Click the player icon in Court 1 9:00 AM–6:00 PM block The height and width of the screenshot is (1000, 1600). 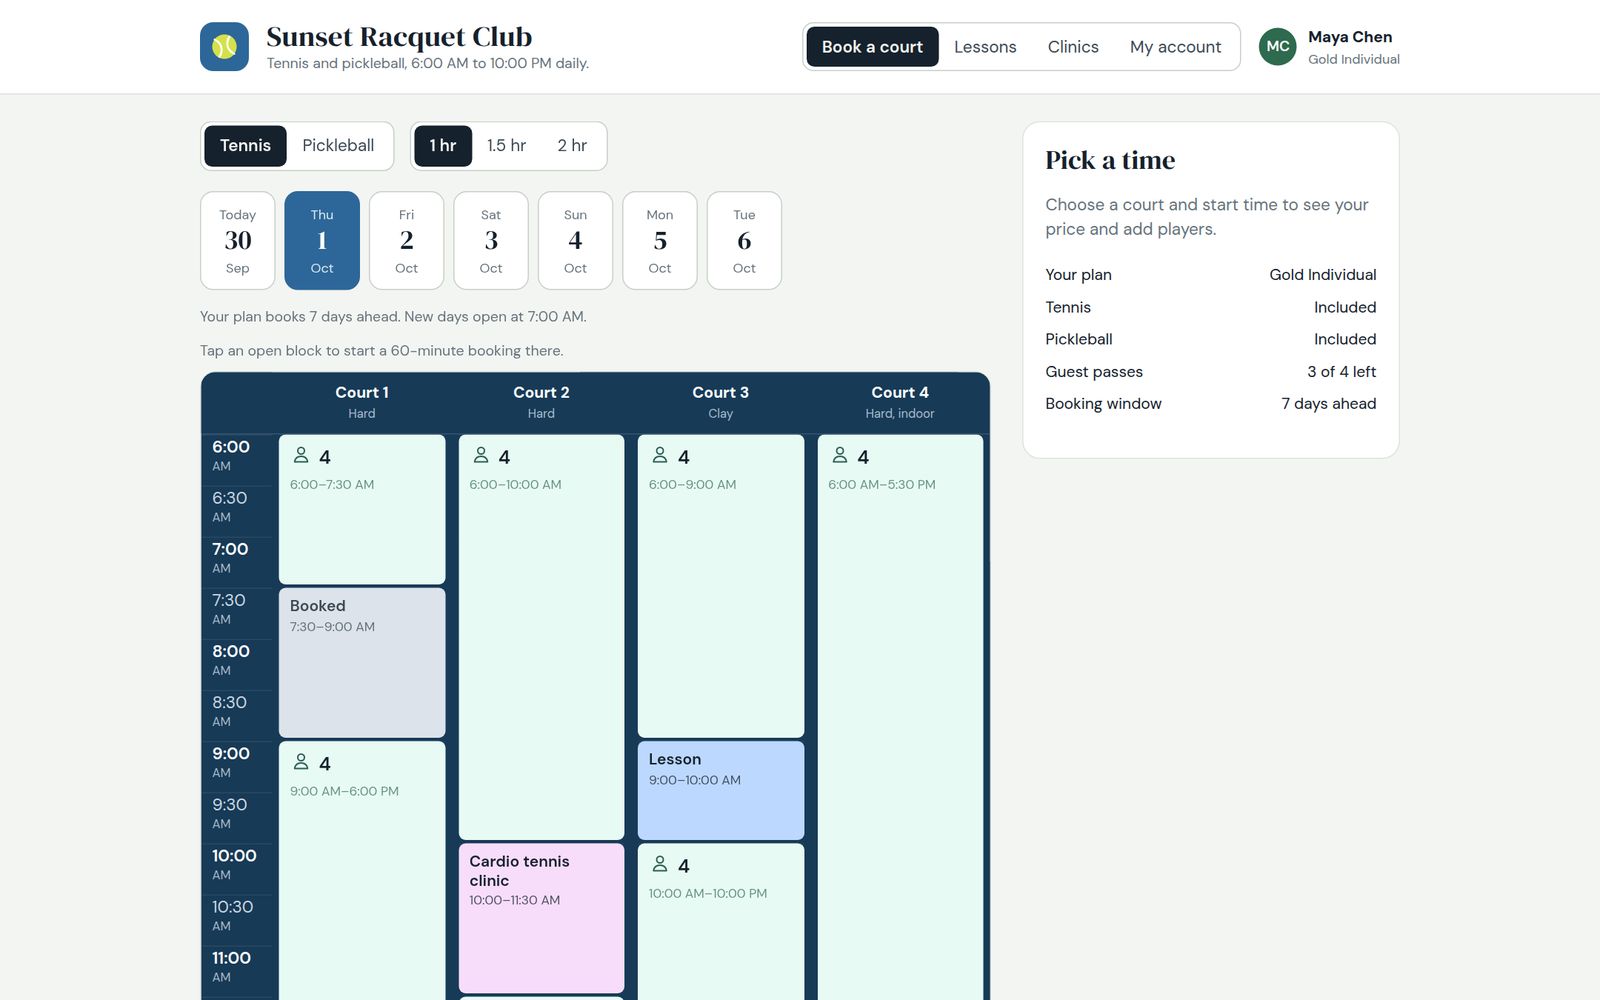301,762
